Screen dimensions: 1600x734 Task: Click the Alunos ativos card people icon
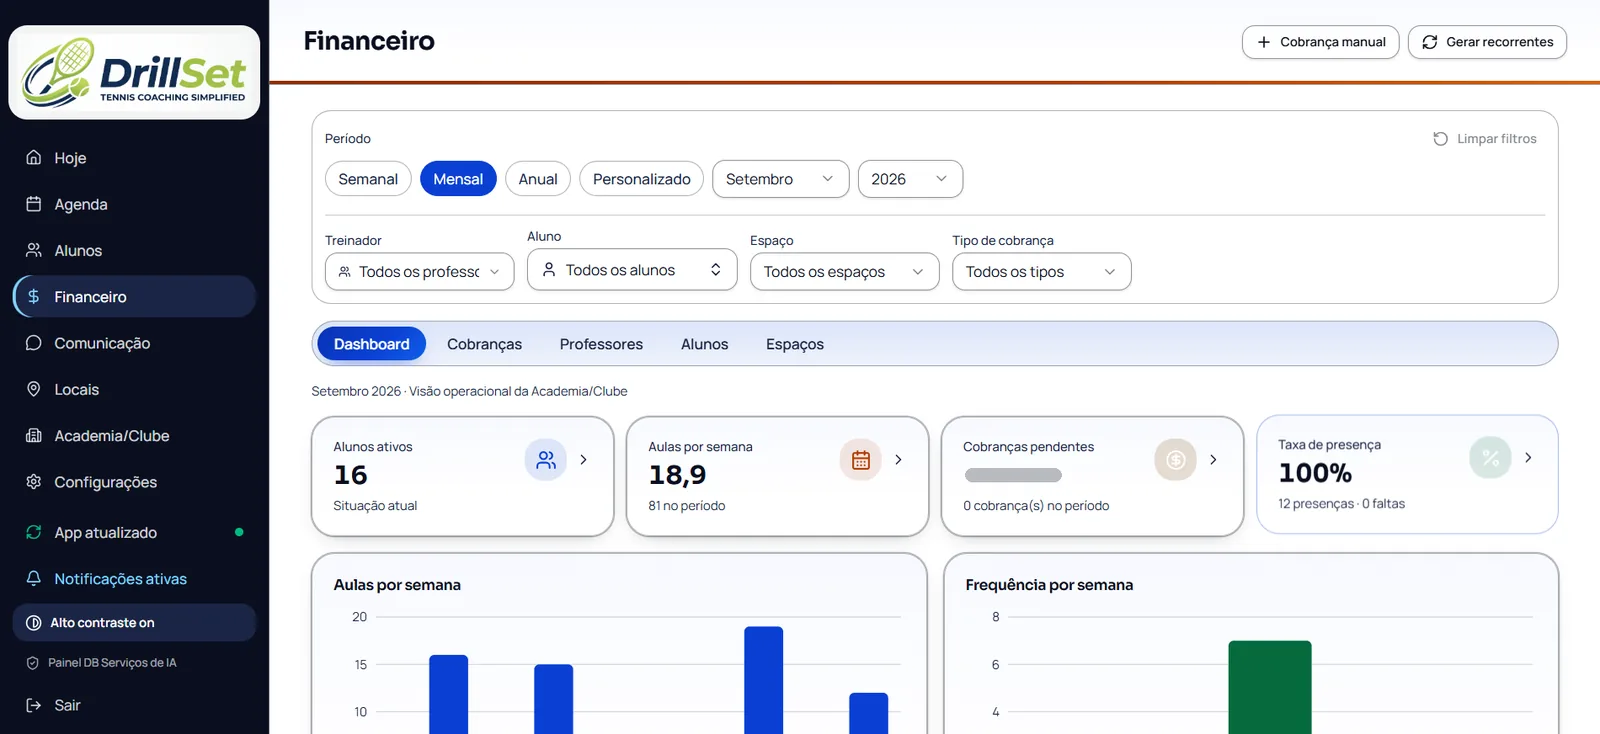click(x=546, y=460)
